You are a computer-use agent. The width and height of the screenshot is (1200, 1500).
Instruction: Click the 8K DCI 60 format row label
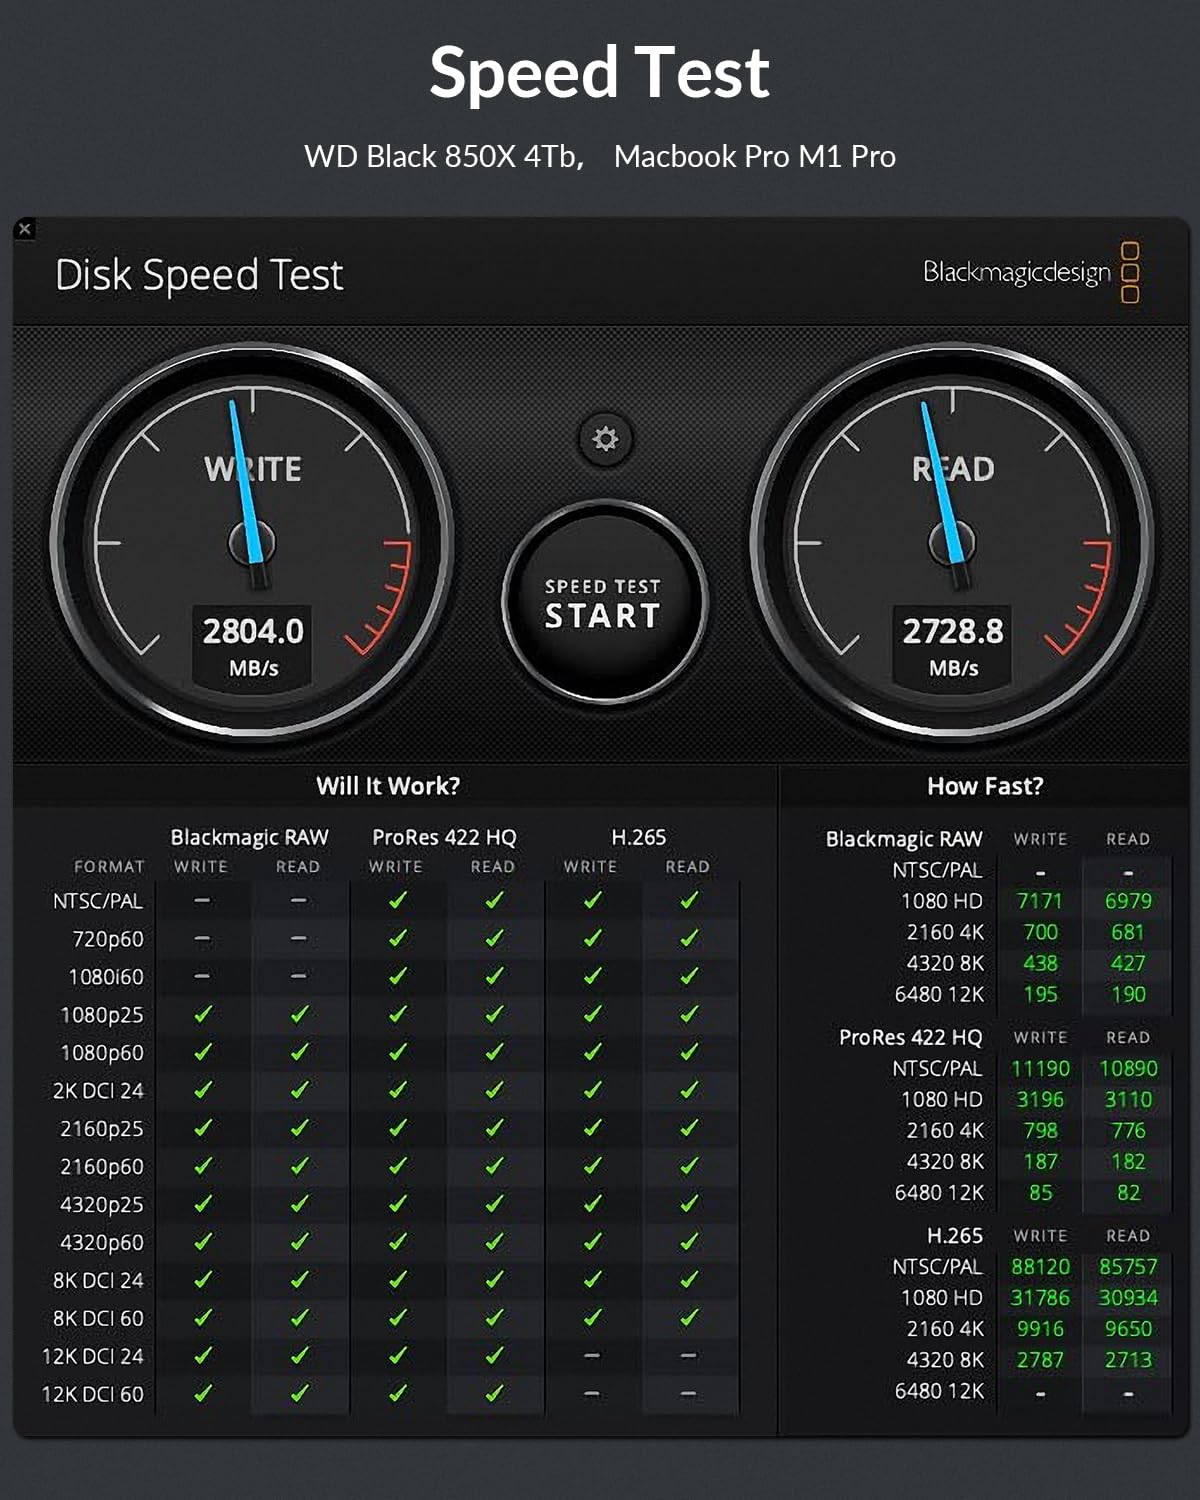pos(98,1319)
